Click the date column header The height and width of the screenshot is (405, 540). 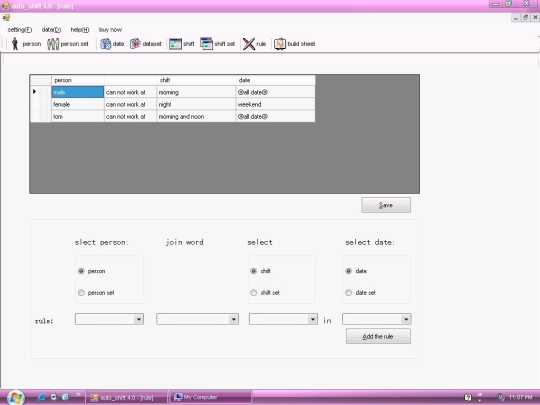pyautogui.click(x=276, y=80)
